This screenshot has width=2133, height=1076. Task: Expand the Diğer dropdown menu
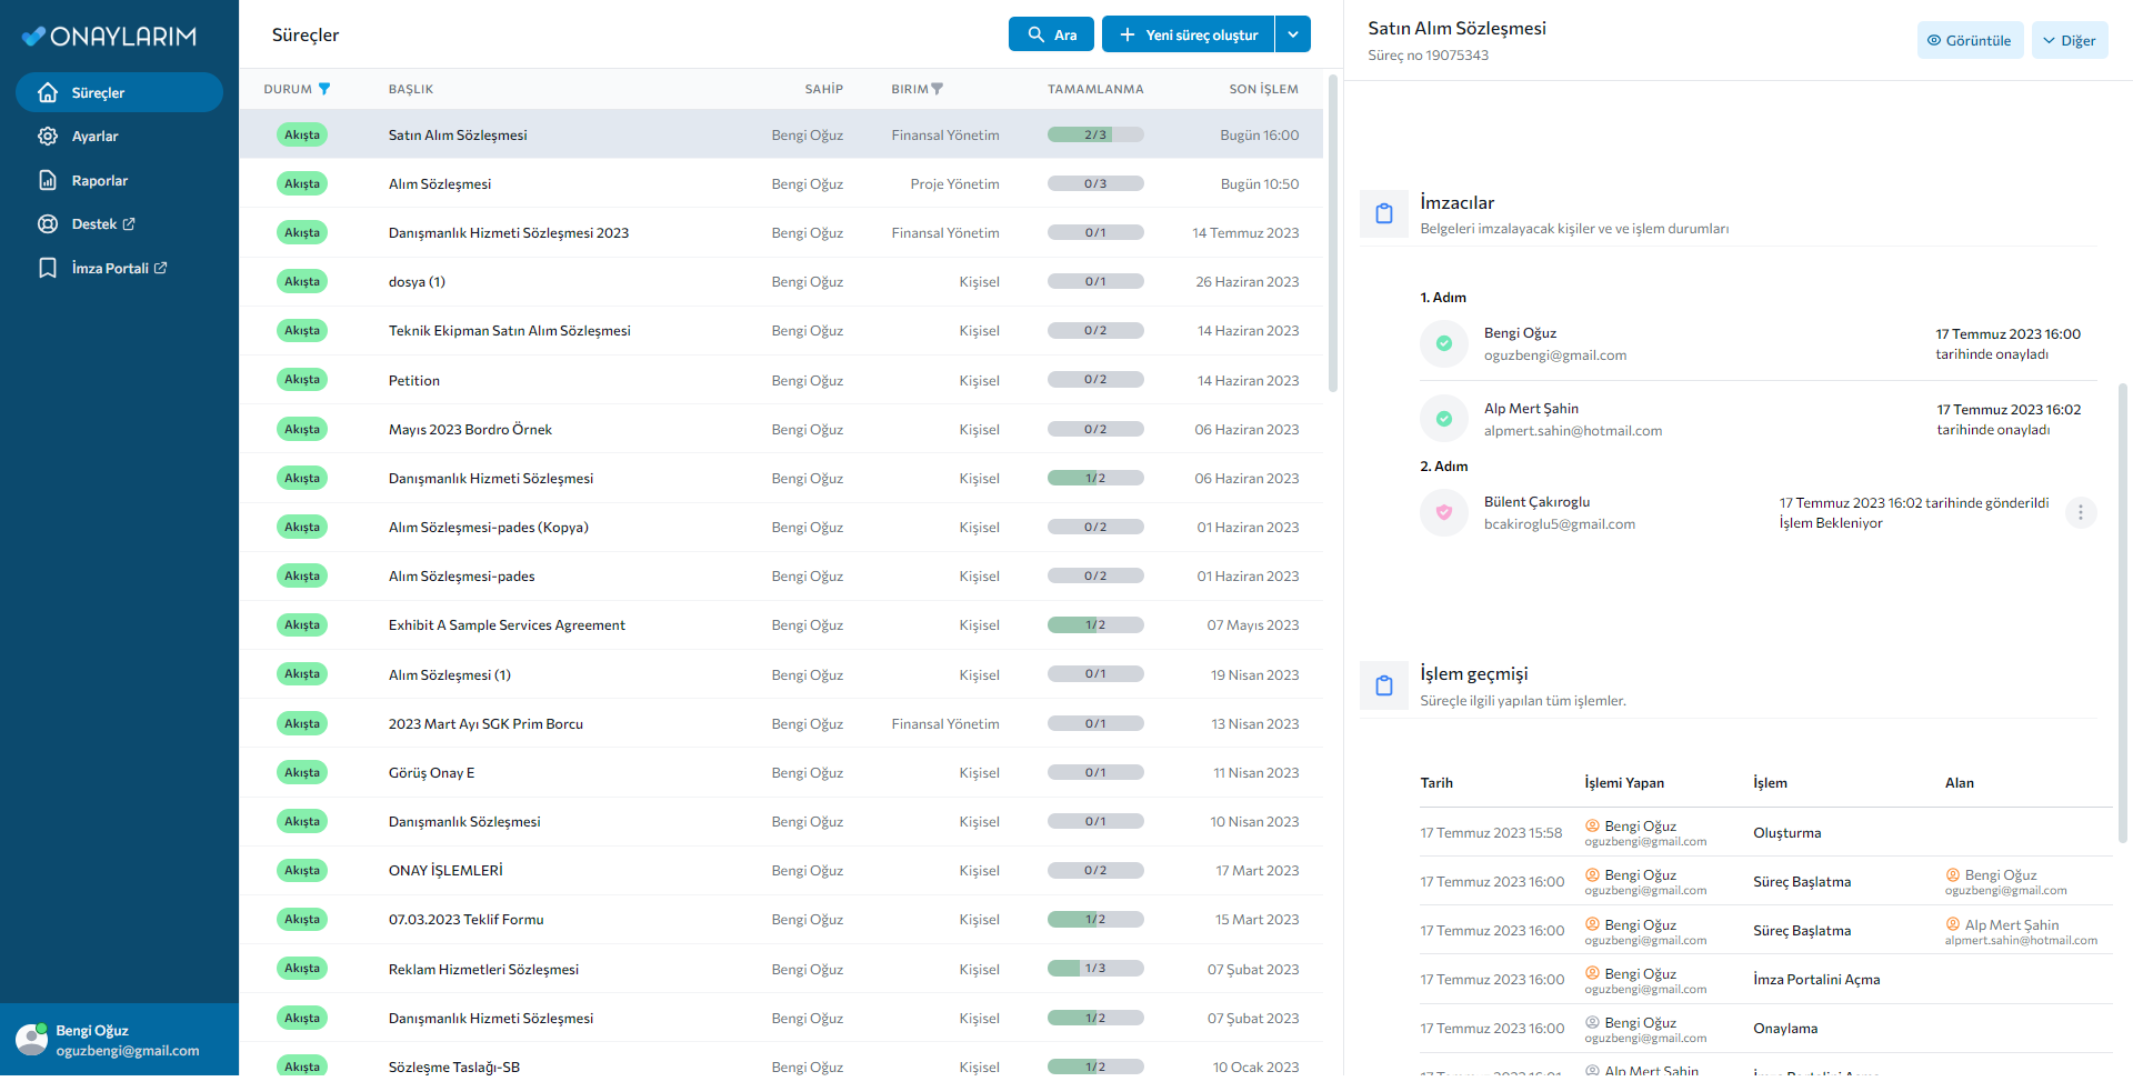2068,40
